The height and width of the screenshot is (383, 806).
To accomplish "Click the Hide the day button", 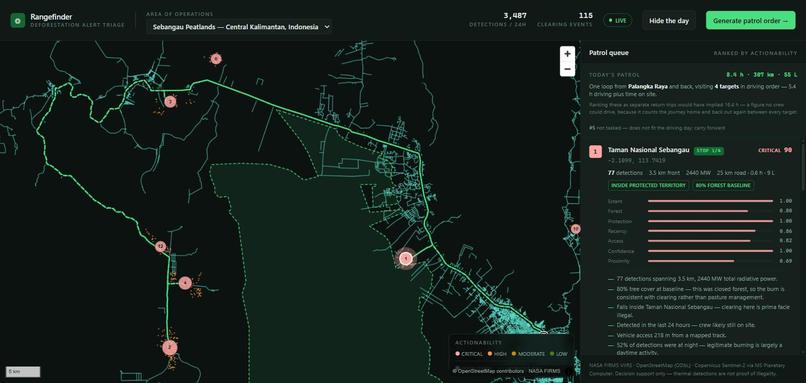I will tap(669, 21).
